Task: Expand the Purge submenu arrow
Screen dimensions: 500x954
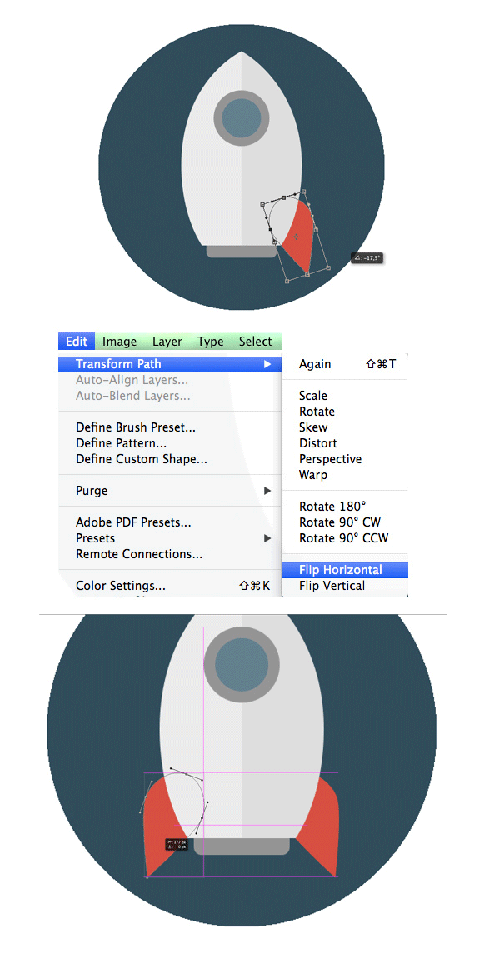Action: click(x=266, y=490)
